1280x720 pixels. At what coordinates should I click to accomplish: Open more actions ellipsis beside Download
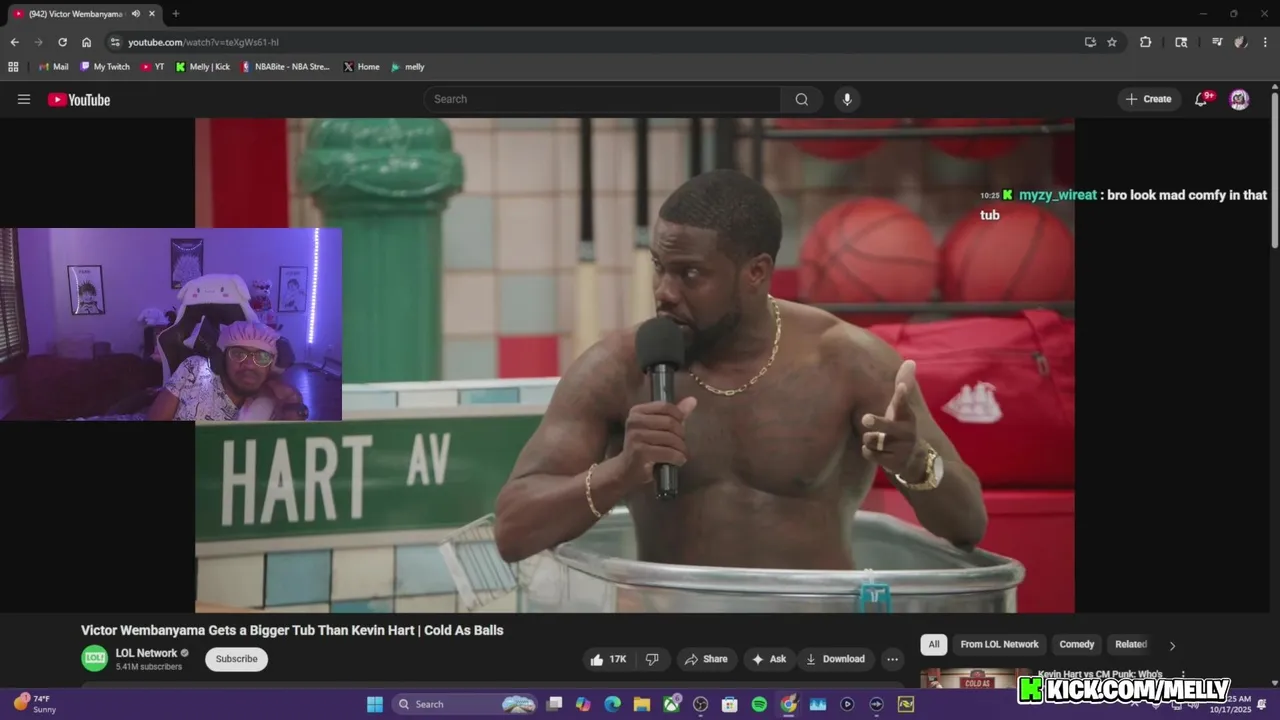(892, 659)
